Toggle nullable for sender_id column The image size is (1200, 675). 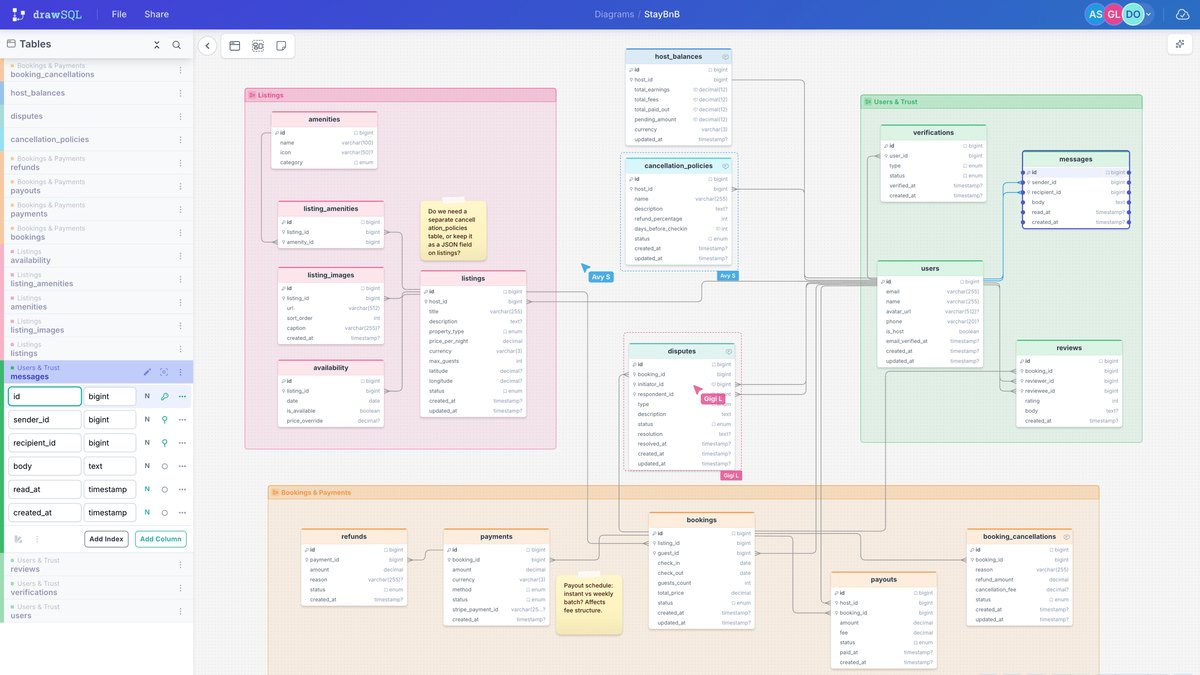pyautogui.click(x=147, y=420)
